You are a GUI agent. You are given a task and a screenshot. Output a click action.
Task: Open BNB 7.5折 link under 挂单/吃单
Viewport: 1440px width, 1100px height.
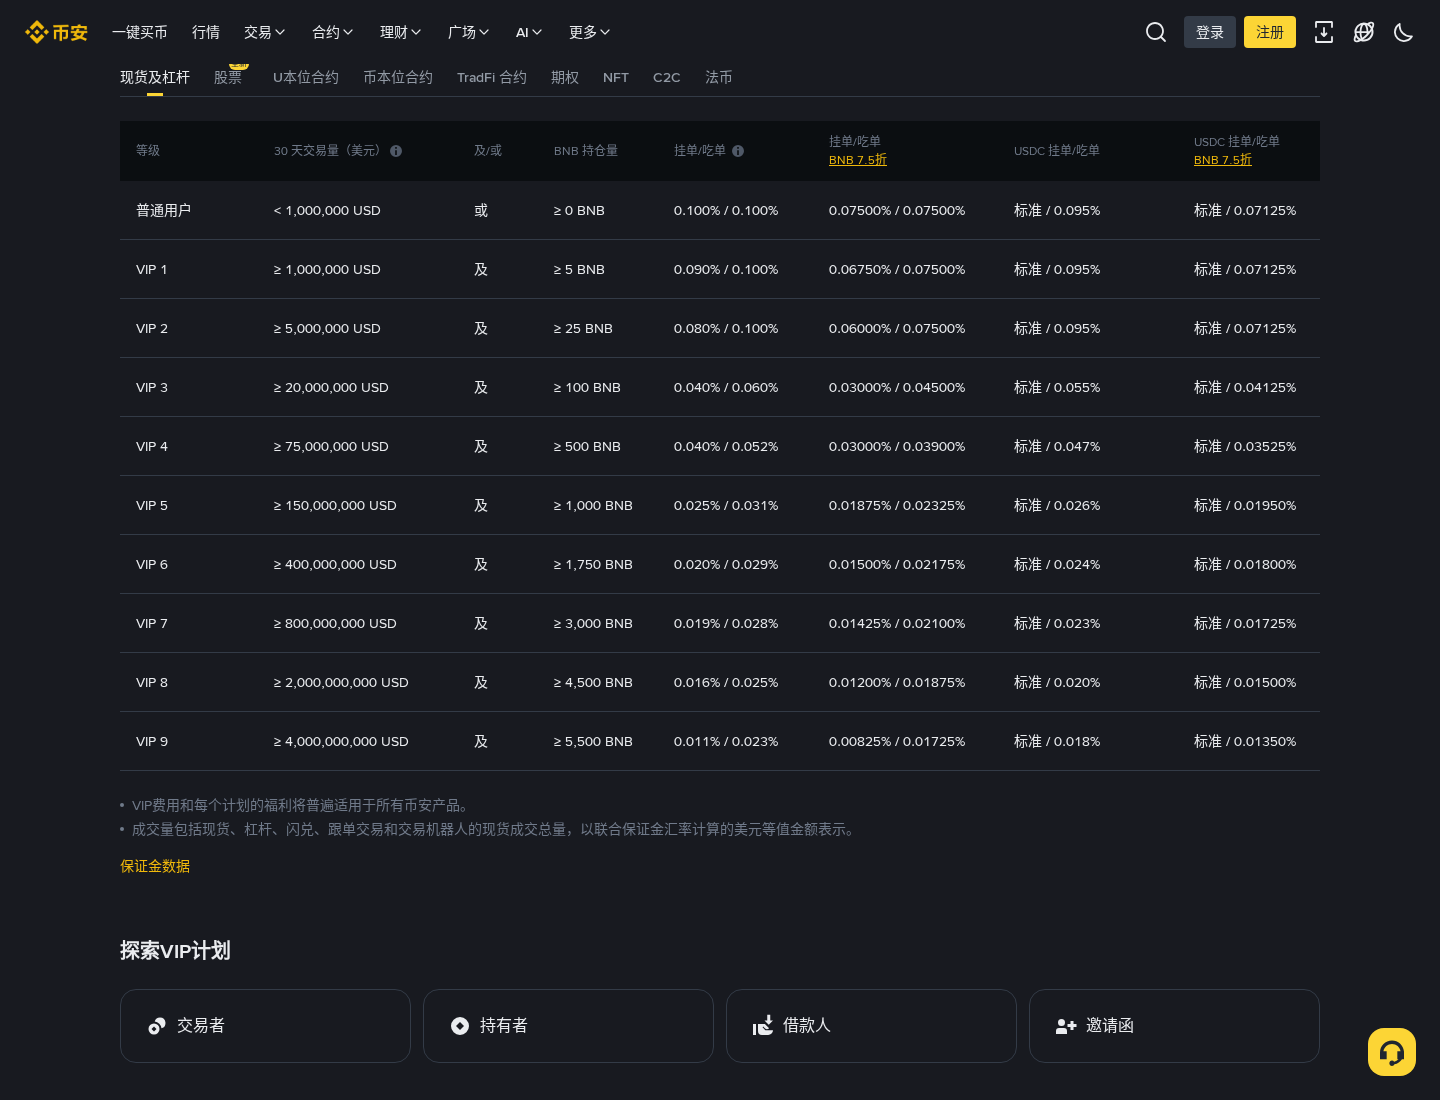(858, 160)
